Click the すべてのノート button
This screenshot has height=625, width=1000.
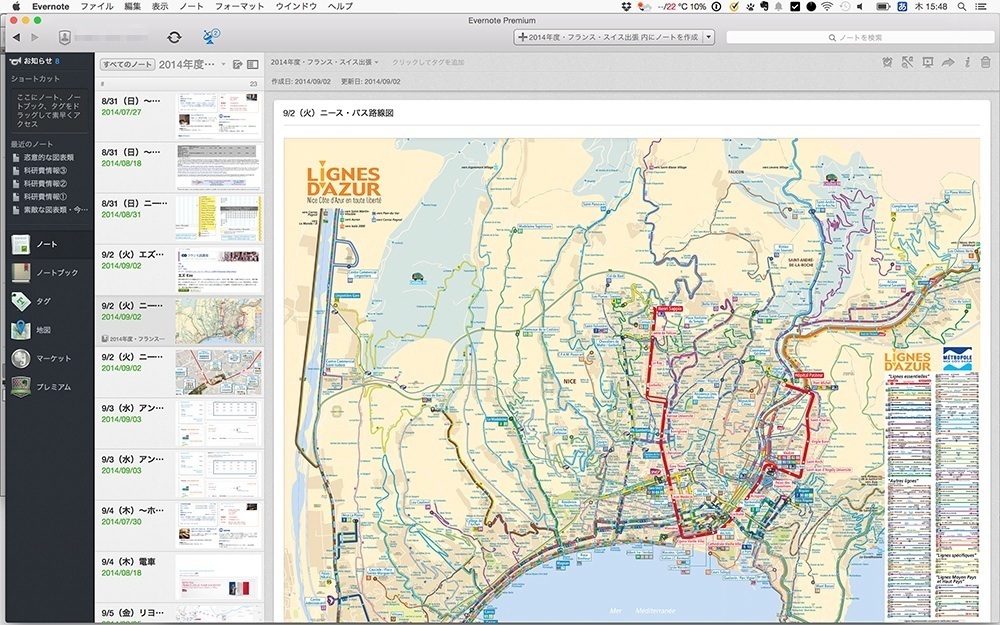point(128,64)
